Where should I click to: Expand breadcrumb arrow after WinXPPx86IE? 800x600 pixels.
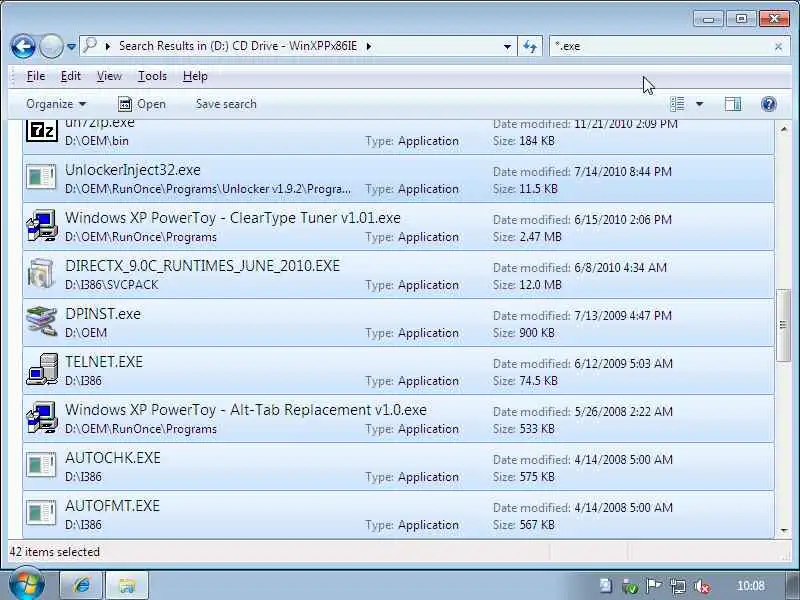[369, 46]
